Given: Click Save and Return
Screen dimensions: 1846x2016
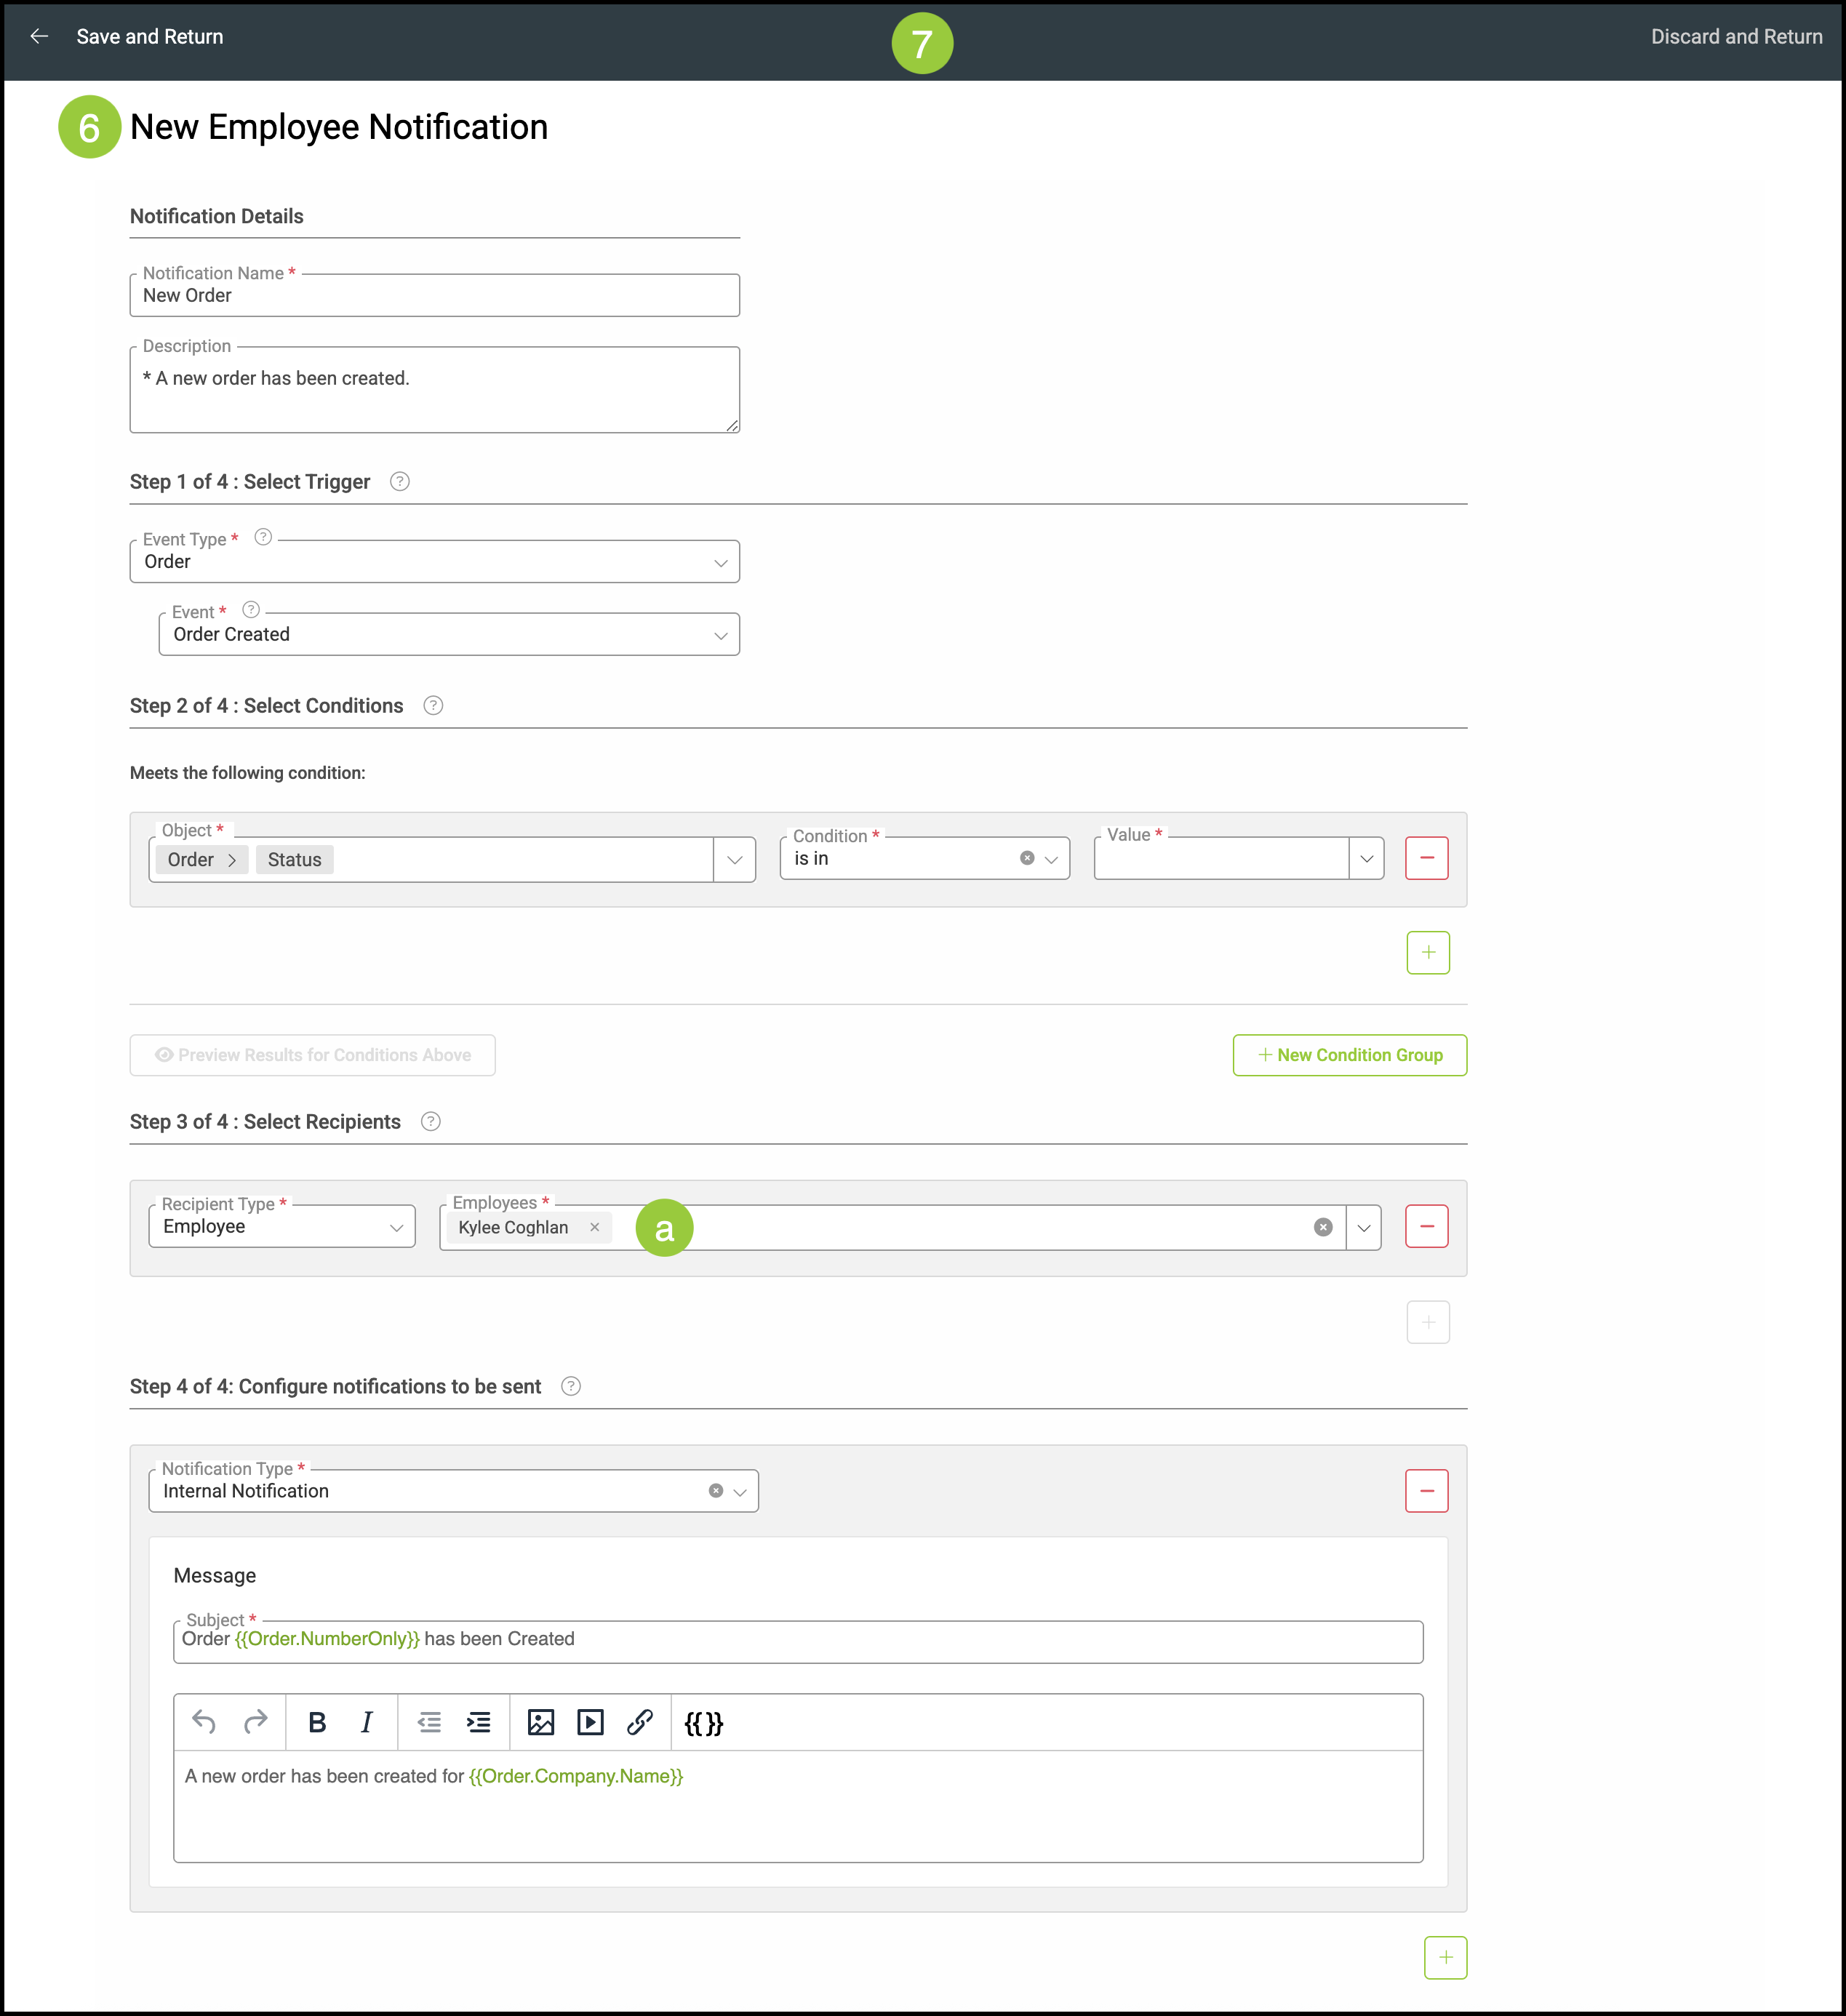Looking at the screenshot, I should click(x=149, y=37).
